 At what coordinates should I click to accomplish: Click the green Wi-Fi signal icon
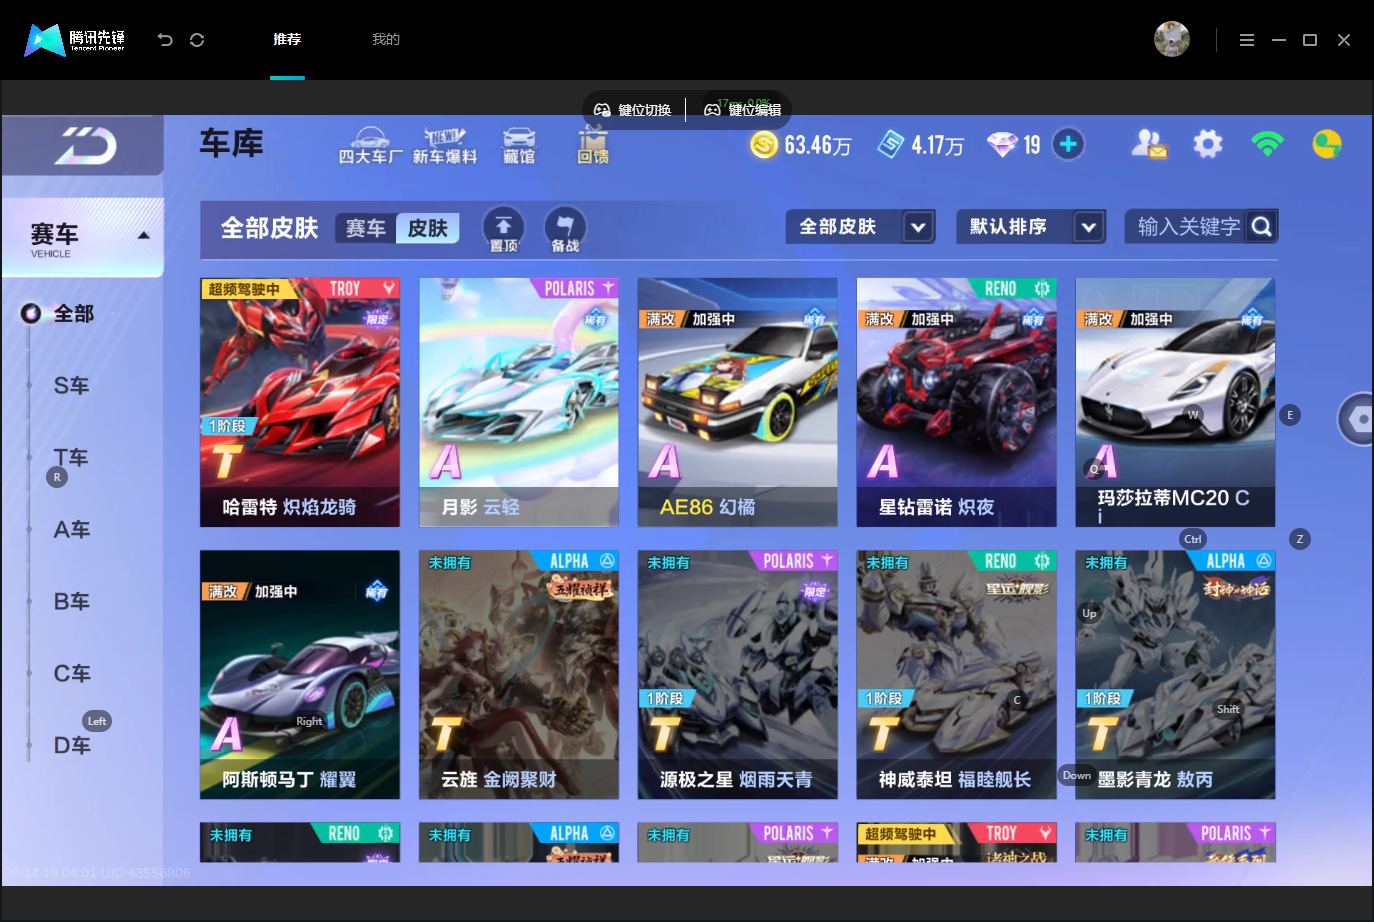tap(1267, 144)
